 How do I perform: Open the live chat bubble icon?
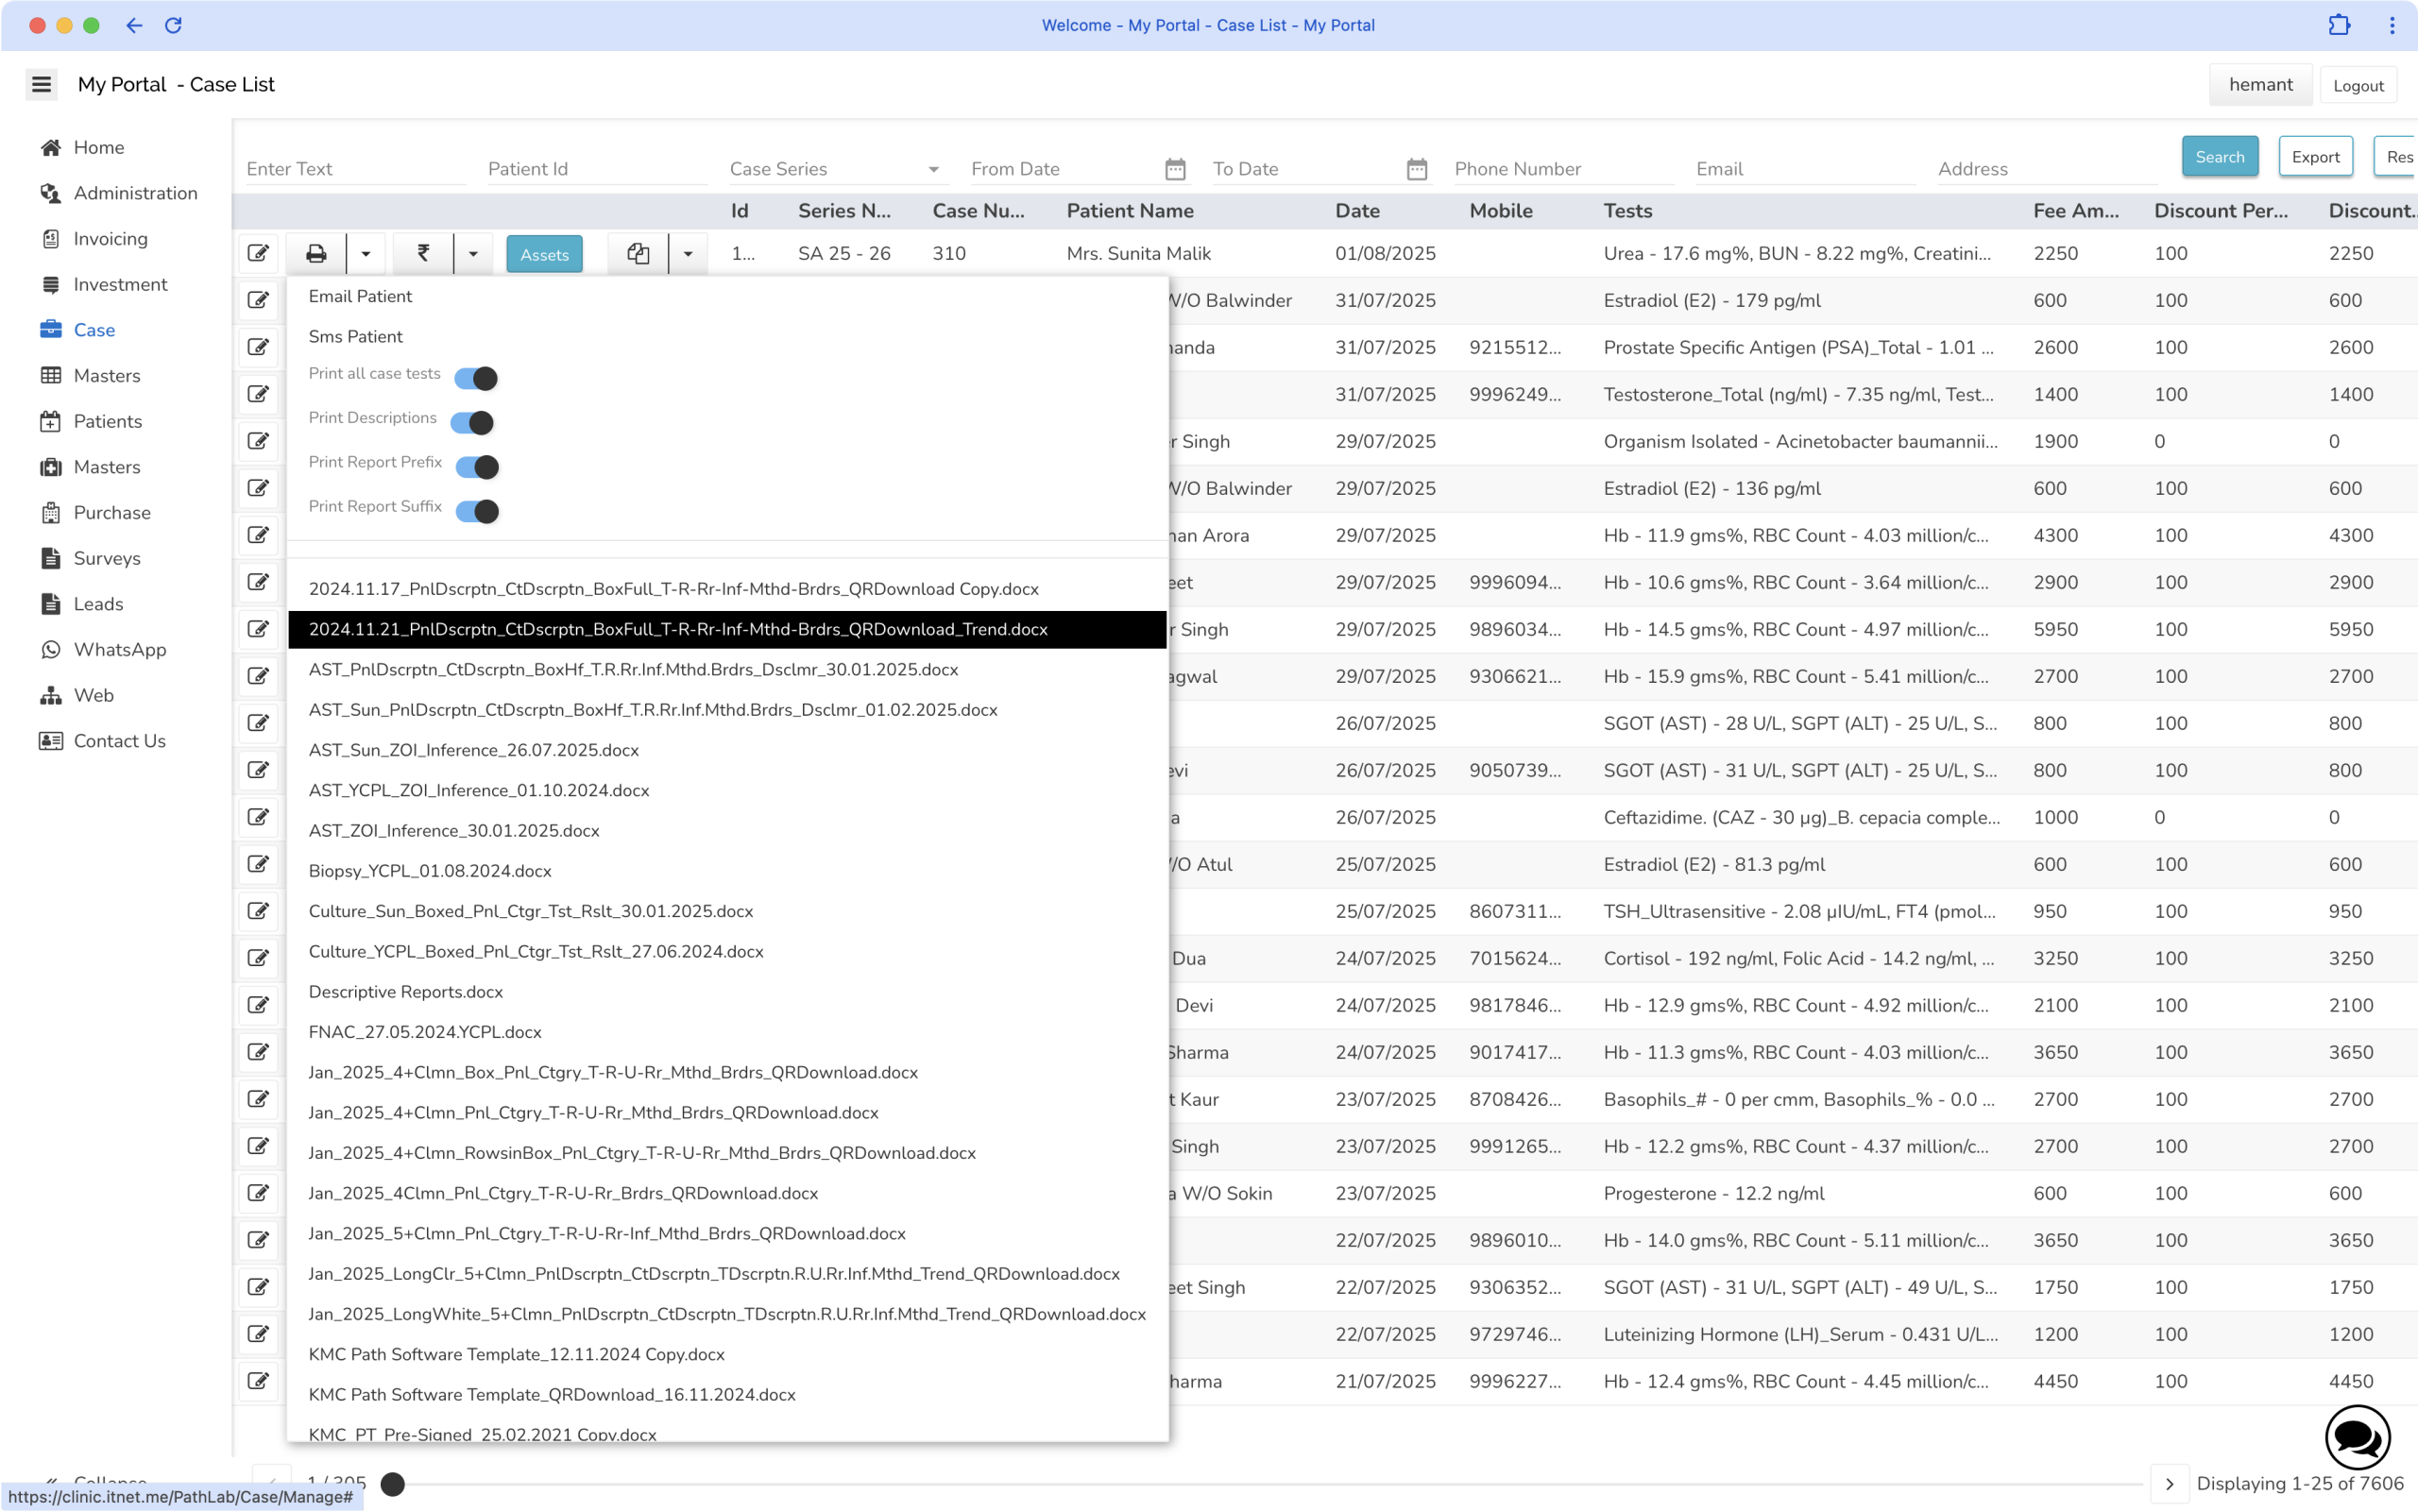pyautogui.click(x=2357, y=1438)
